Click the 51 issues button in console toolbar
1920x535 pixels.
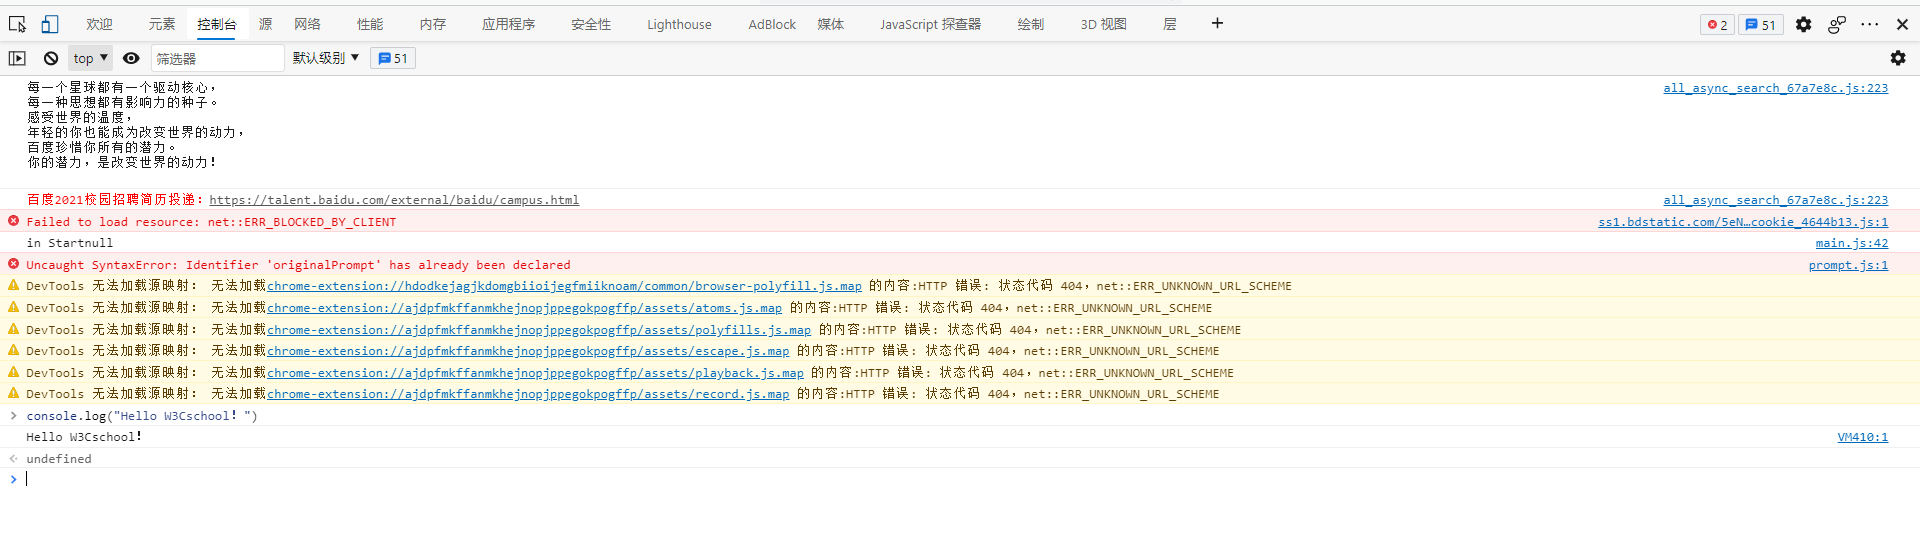[393, 59]
